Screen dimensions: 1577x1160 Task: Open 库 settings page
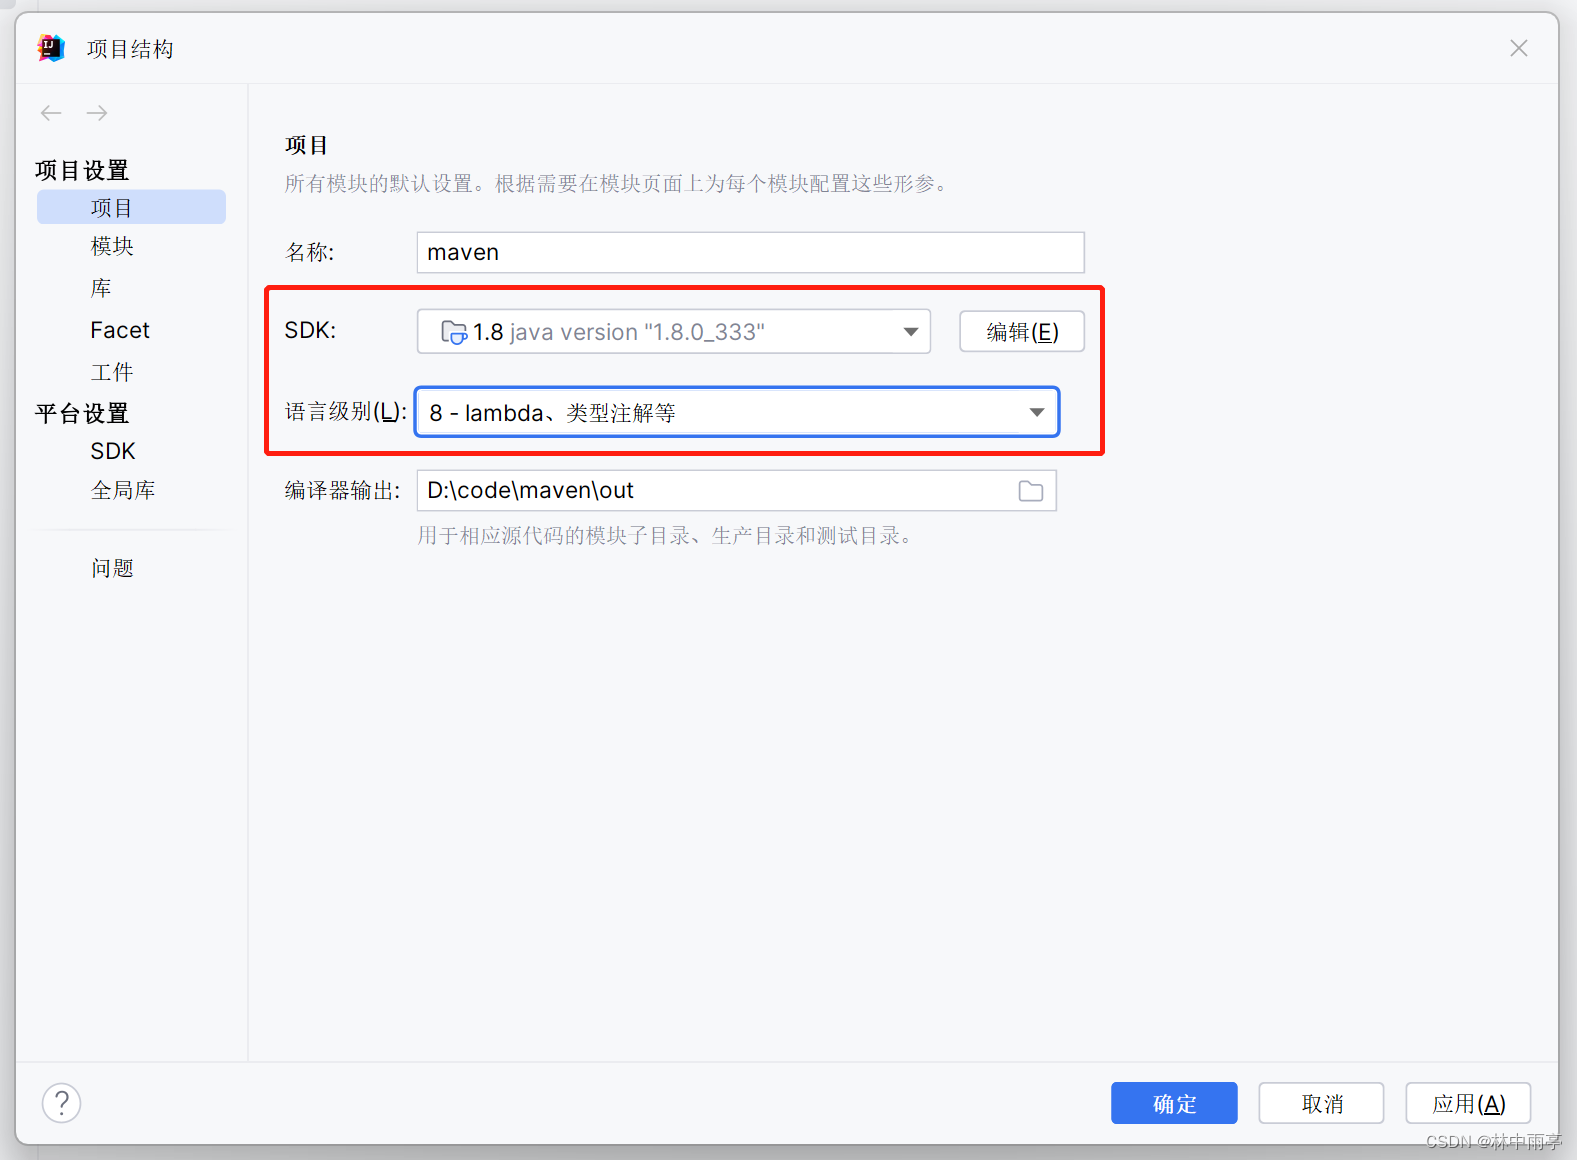pos(101,288)
